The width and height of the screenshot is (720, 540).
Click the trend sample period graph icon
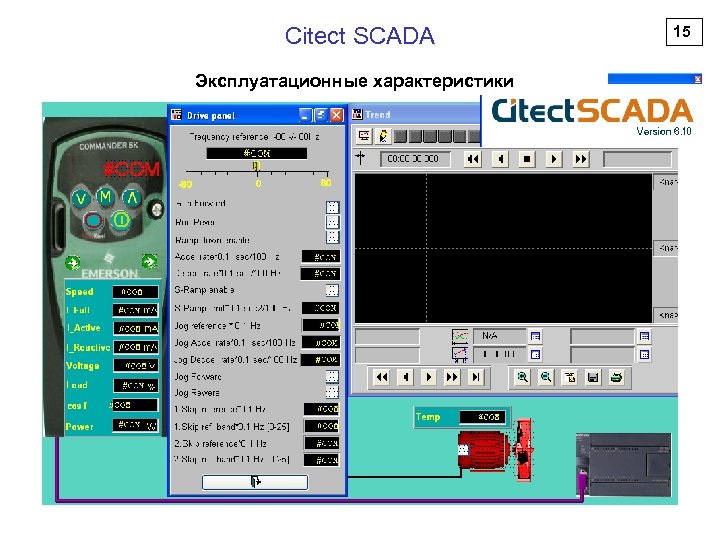(460, 354)
